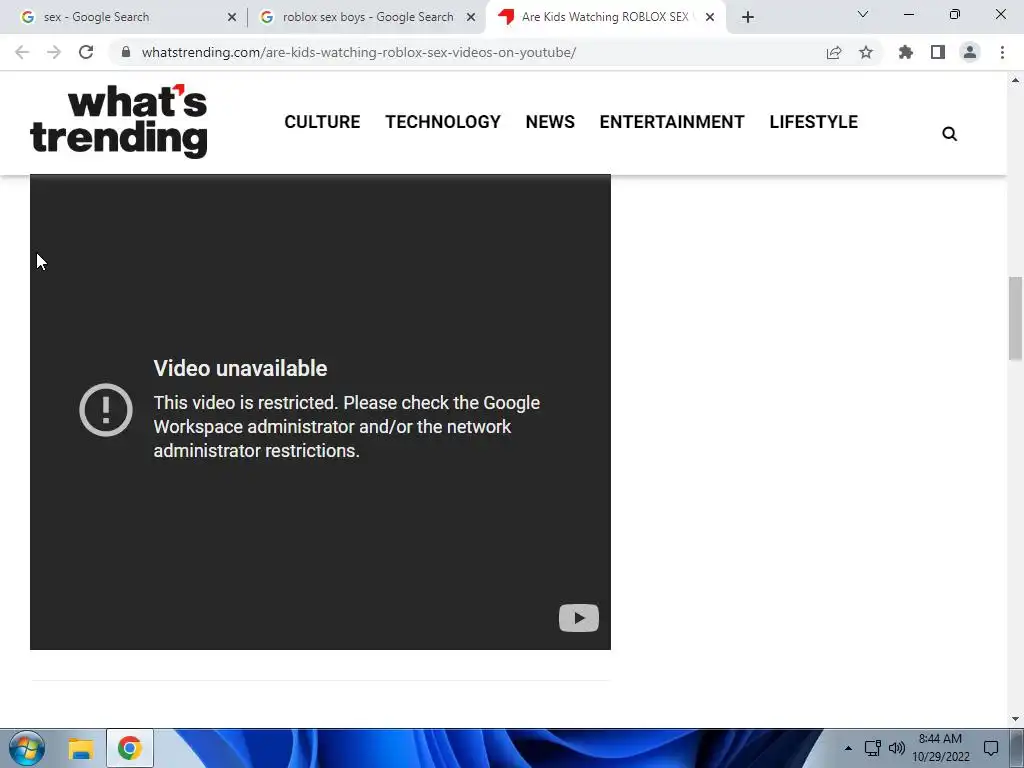Click the Chrome taskbar icon

[130, 748]
